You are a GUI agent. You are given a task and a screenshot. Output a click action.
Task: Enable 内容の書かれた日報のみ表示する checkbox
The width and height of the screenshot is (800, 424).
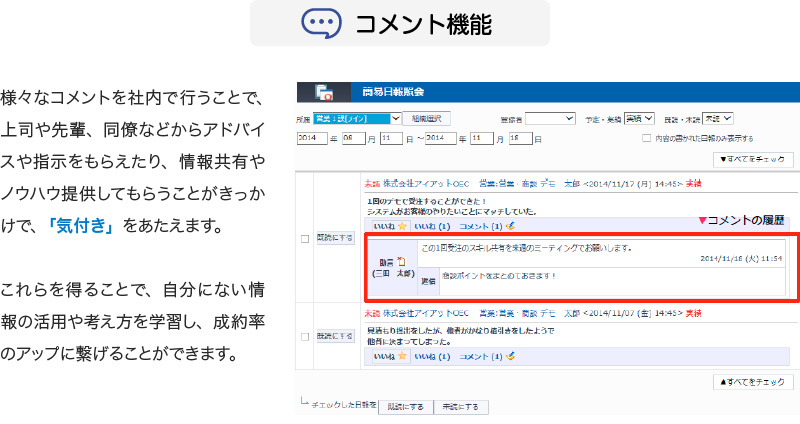(x=647, y=138)
